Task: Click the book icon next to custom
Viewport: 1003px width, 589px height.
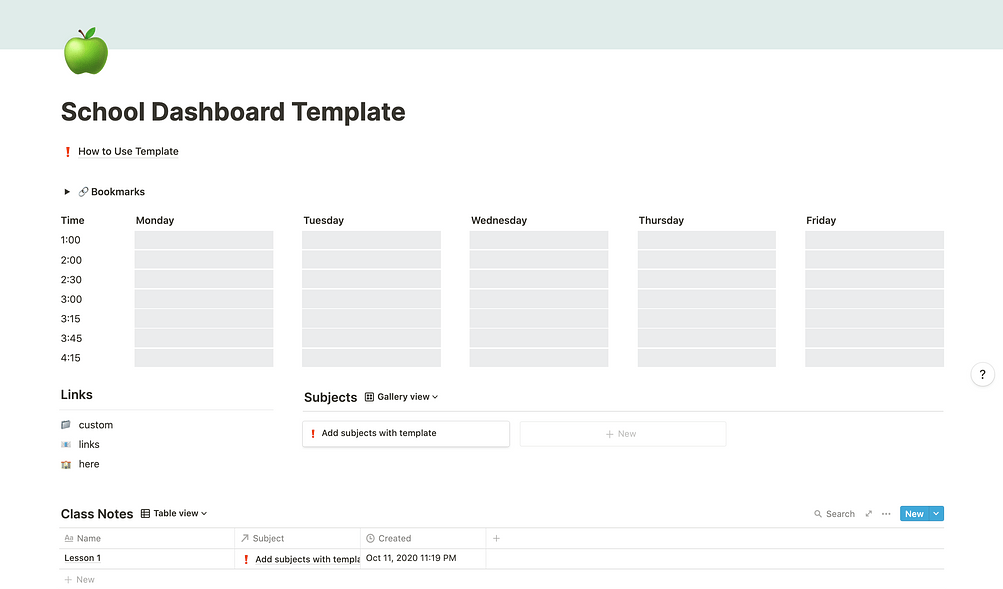Action: tap(66, 425)
